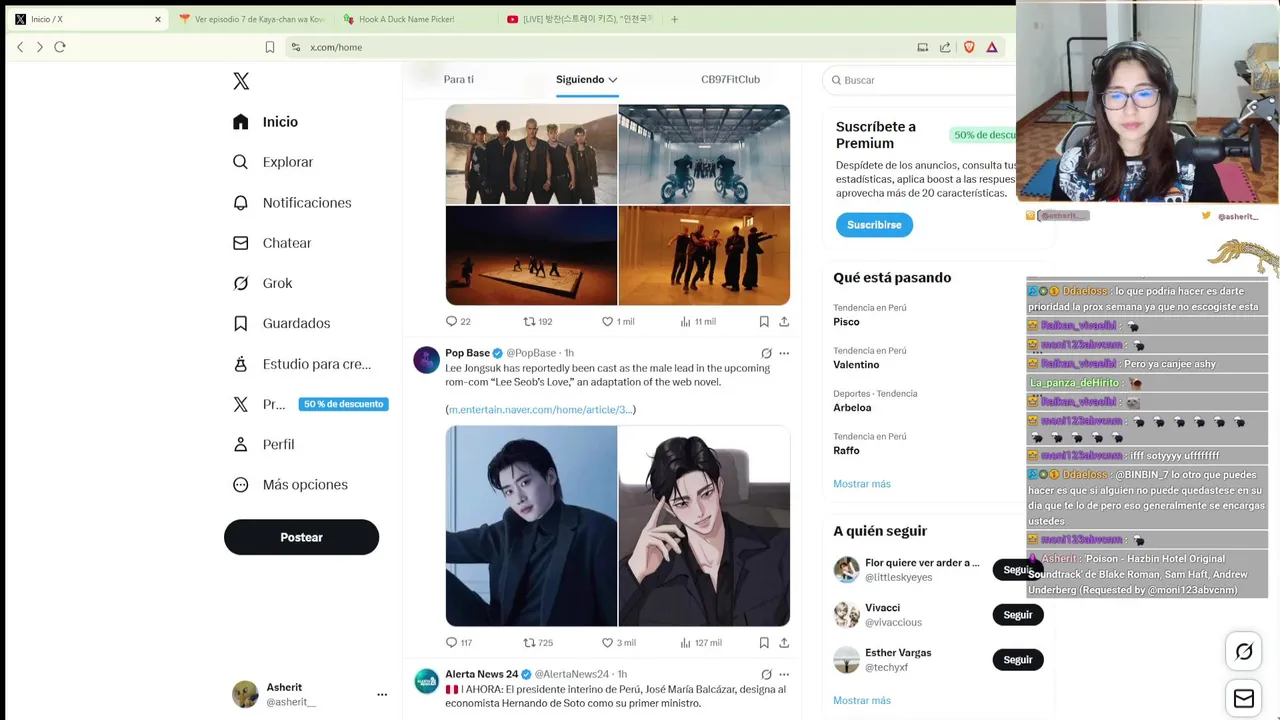The width and height of the screenshot is (1280, 720).
Task: Reload the browser page
Action: [x=60, y=47]
